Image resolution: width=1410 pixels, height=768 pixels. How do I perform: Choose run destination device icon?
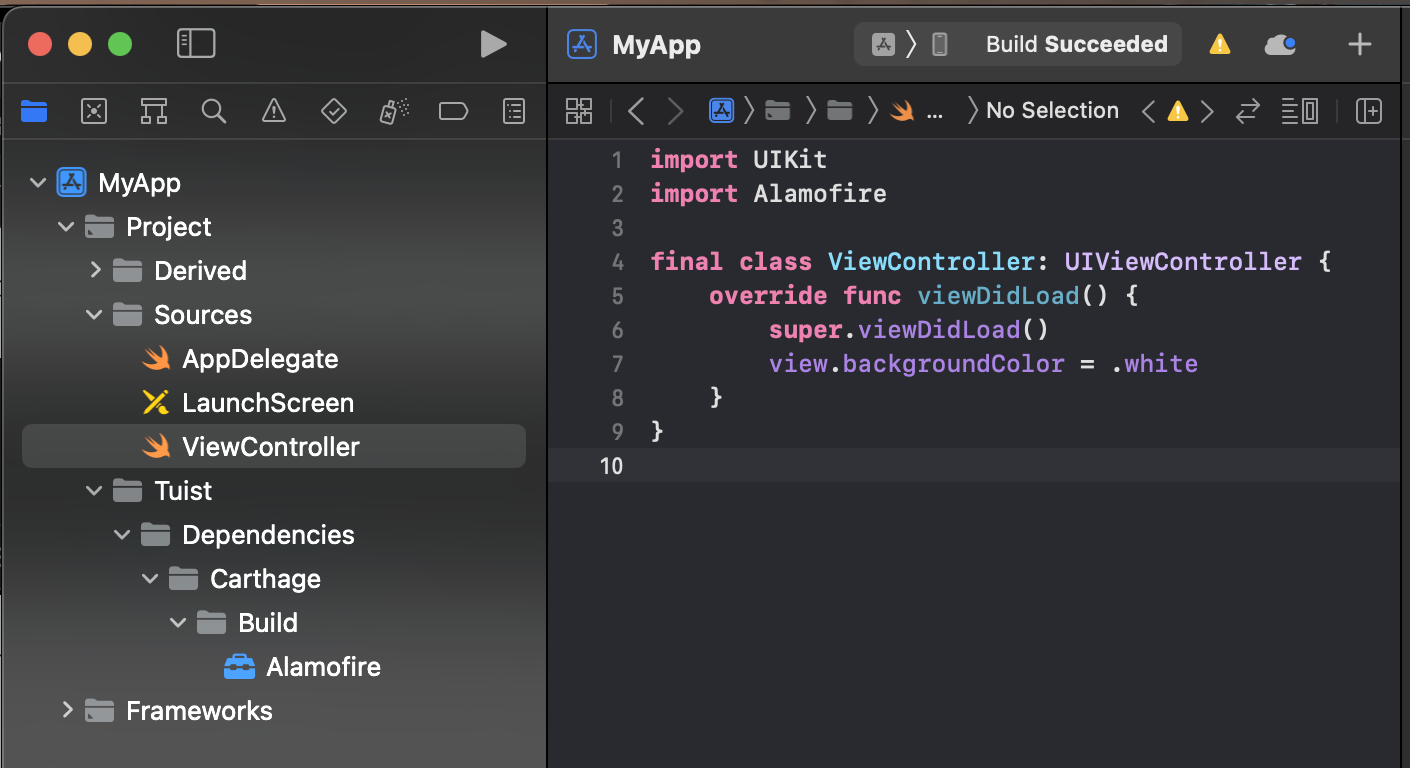940,44
